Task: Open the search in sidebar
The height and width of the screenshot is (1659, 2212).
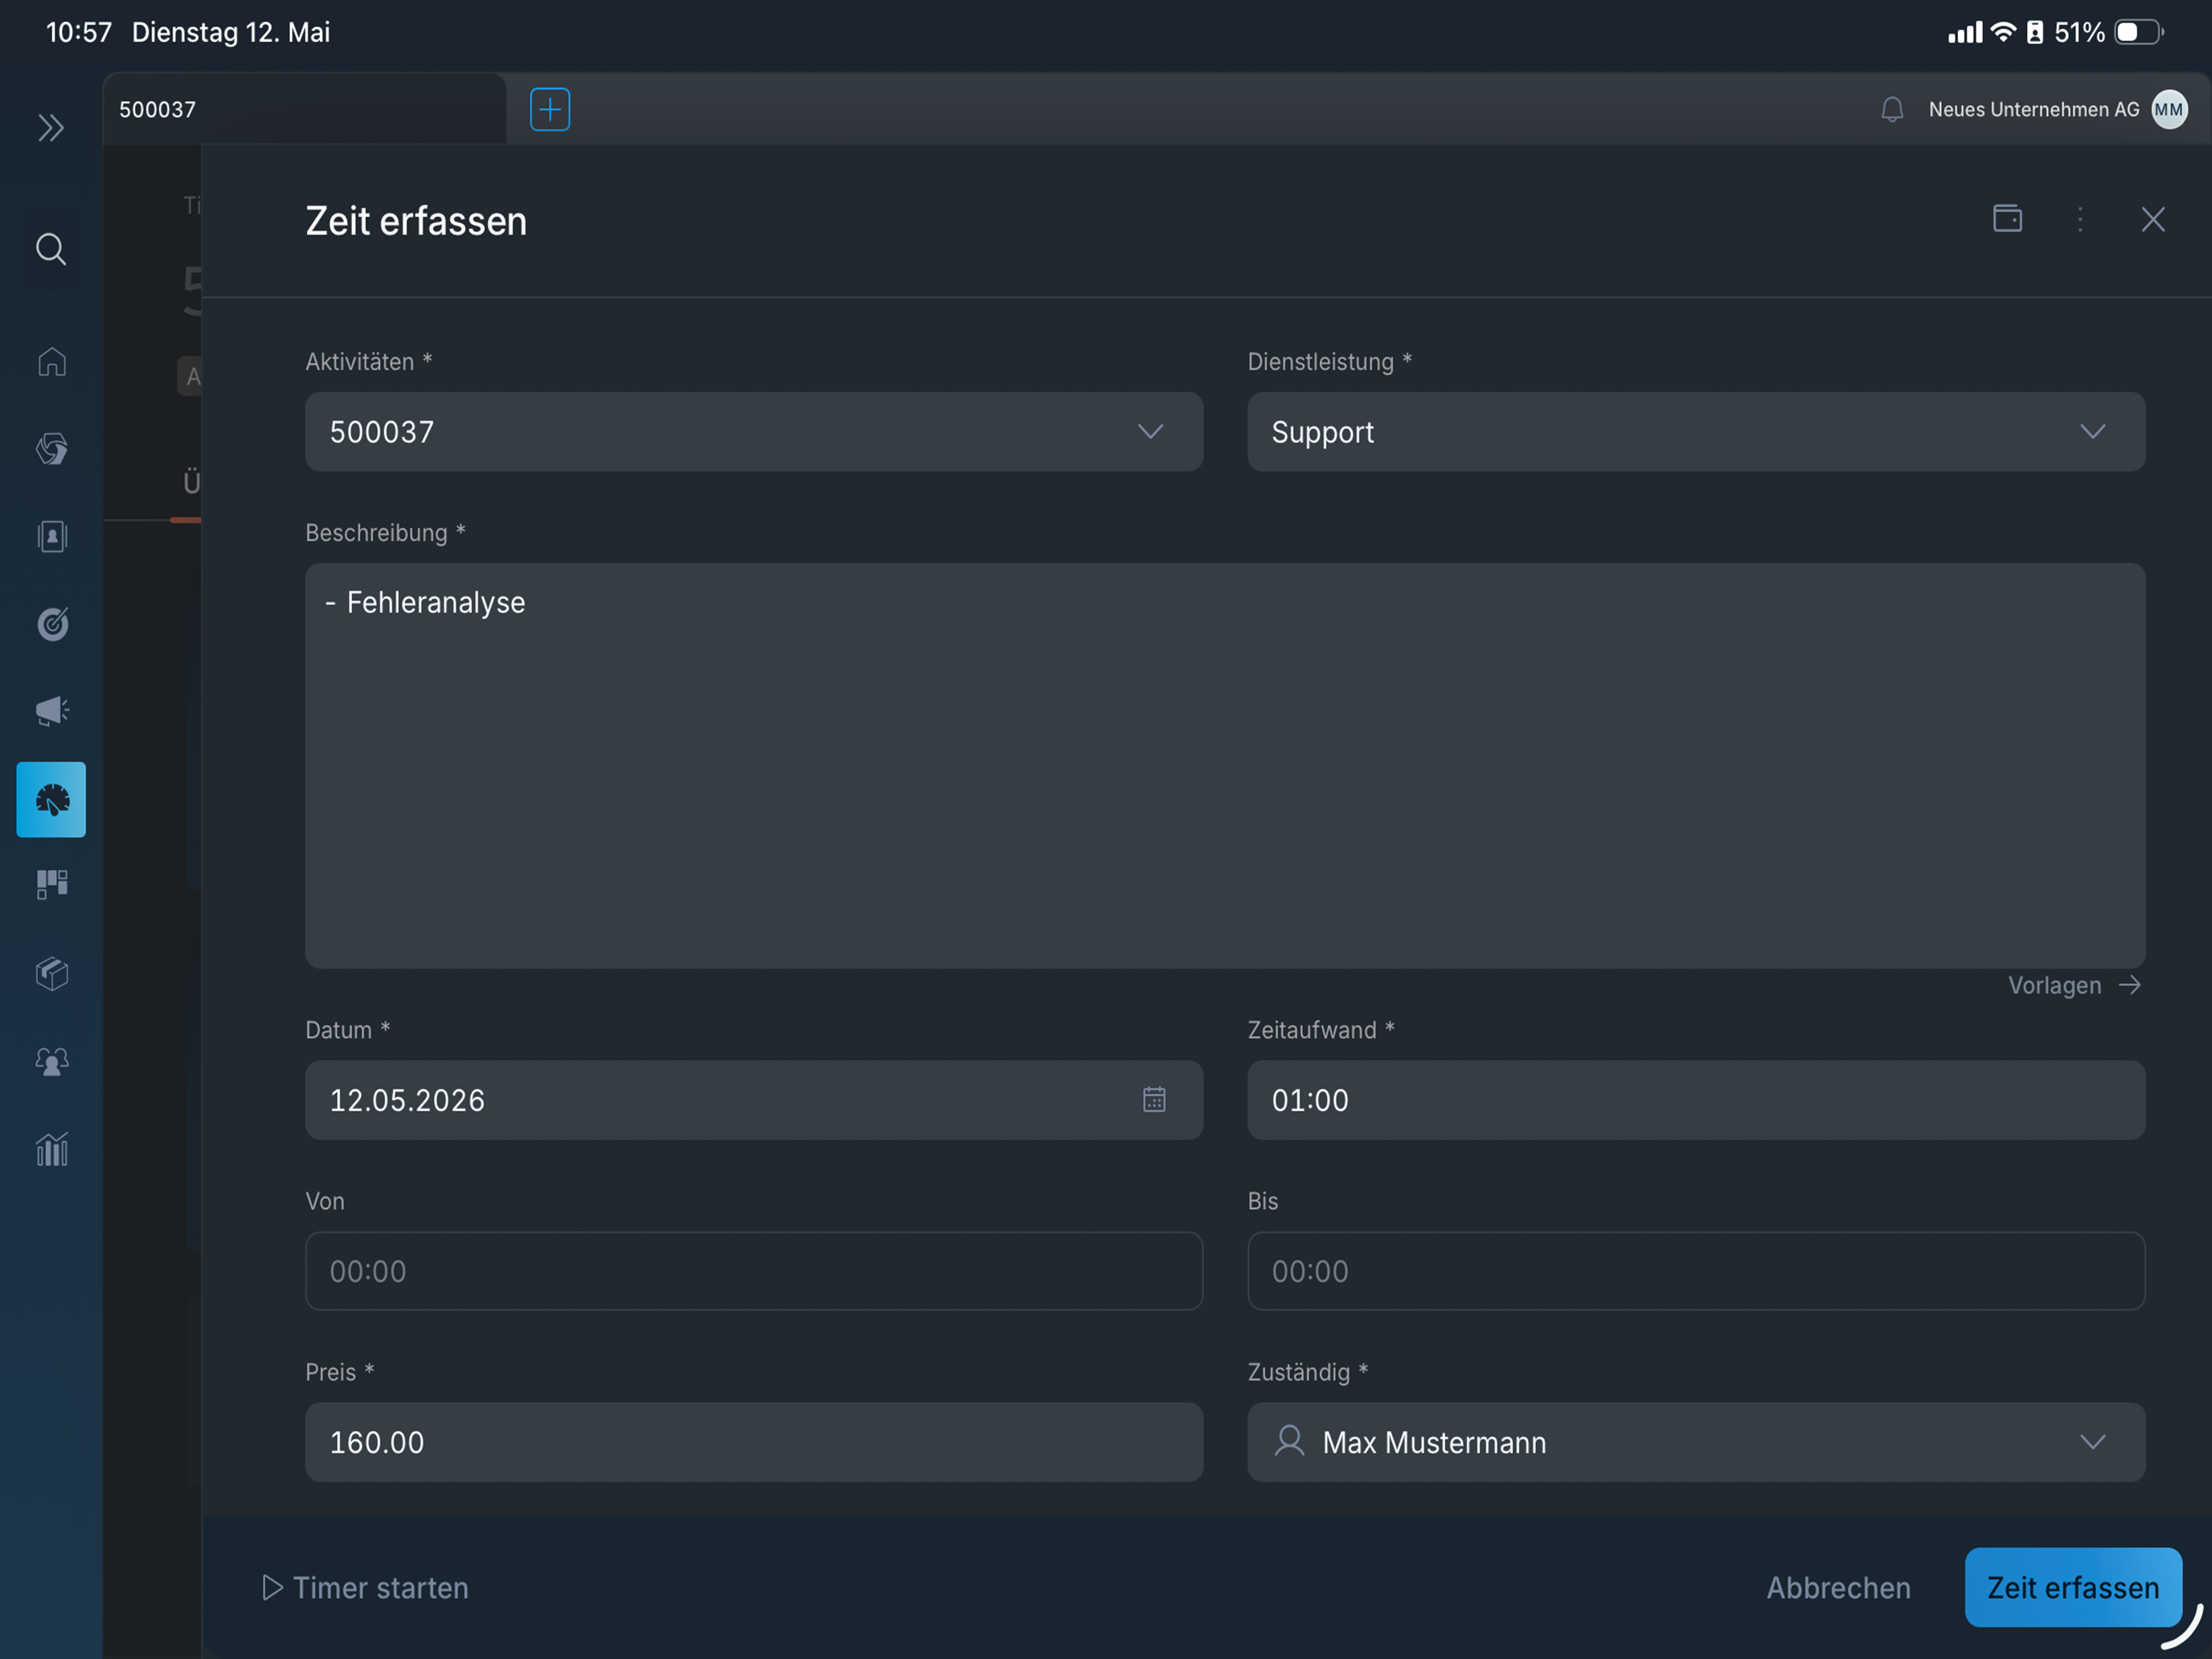Action: tap(51, 249)
